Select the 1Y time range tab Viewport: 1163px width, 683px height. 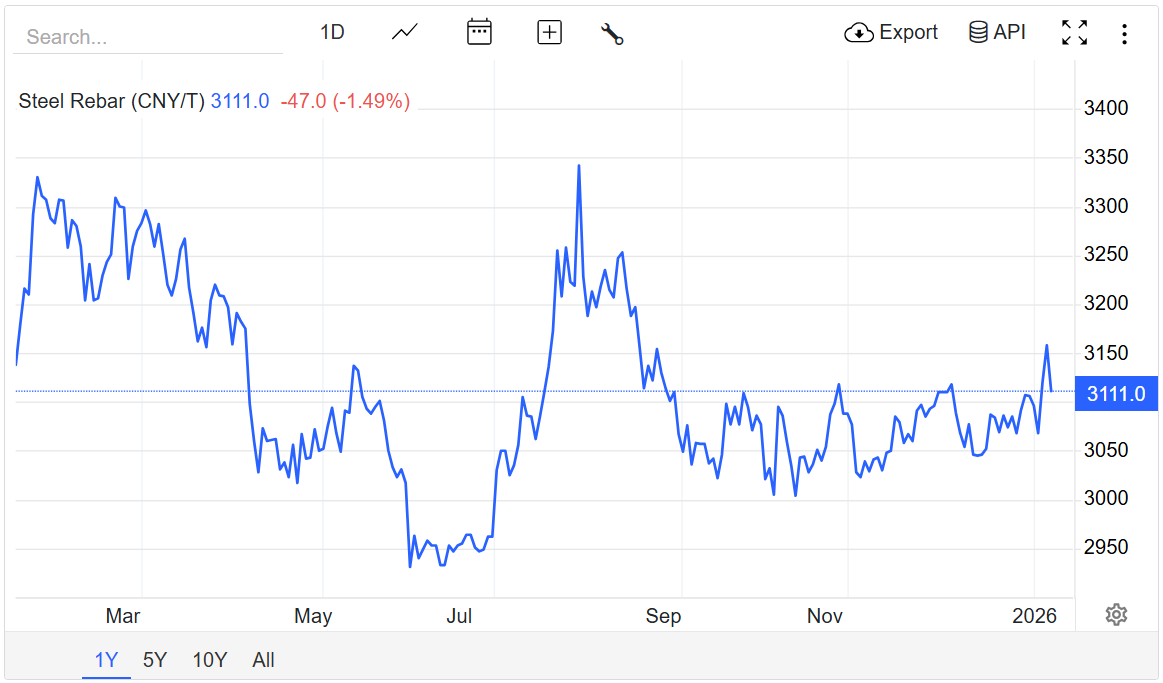click(x=106, y=660)
